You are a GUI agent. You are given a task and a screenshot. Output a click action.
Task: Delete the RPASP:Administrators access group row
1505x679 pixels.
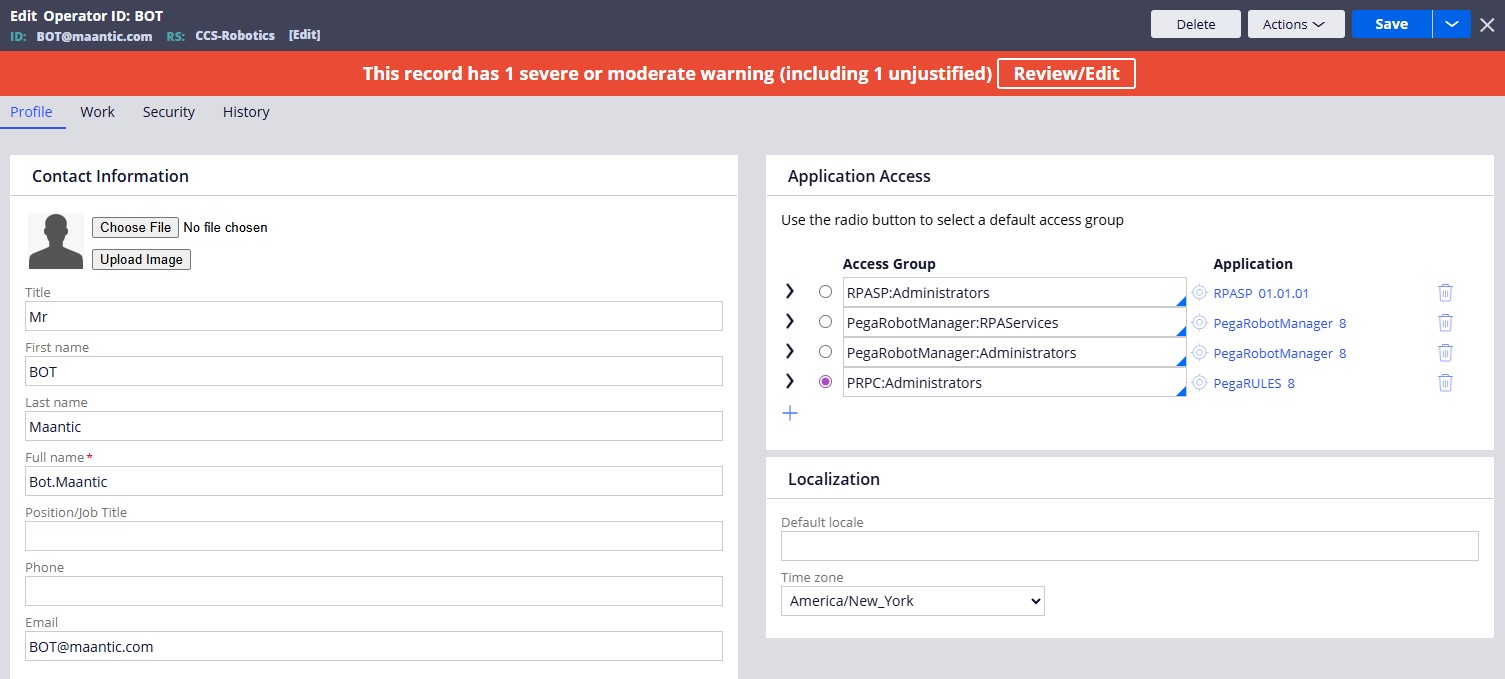tap(1445, 293)
